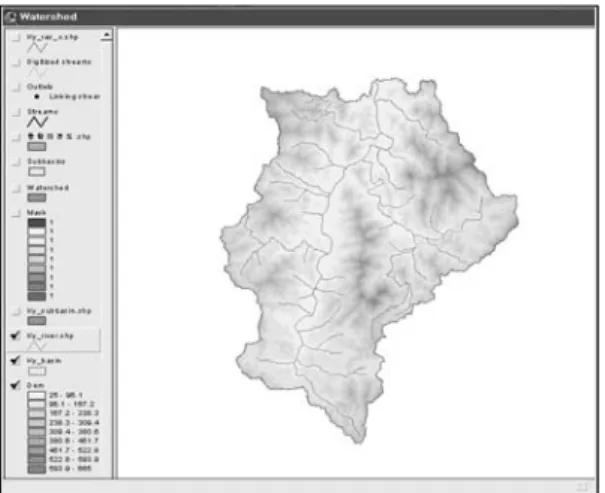
Task: Toggle the Mask layer checkbox
Action: point(16,213)
